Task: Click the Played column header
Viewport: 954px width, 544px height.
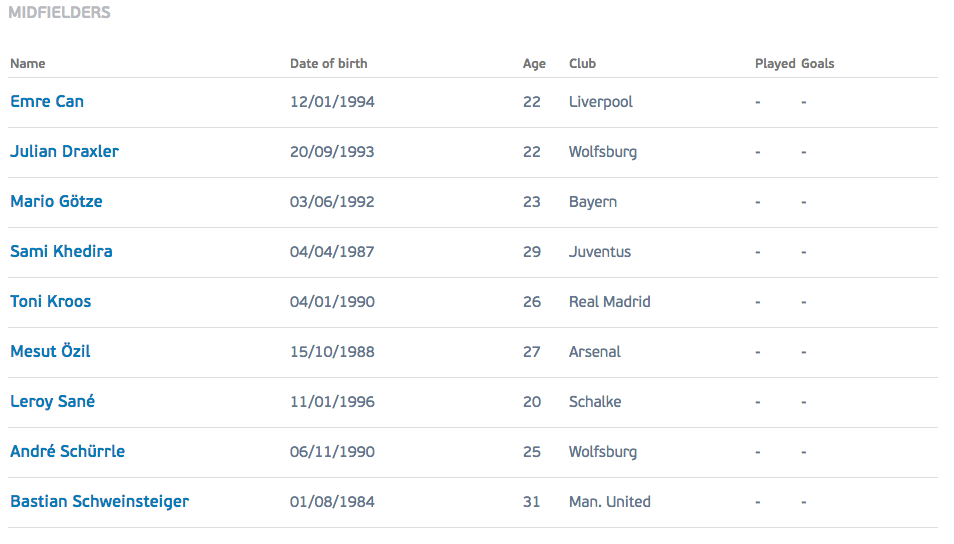Action: (x=775, y=64)
